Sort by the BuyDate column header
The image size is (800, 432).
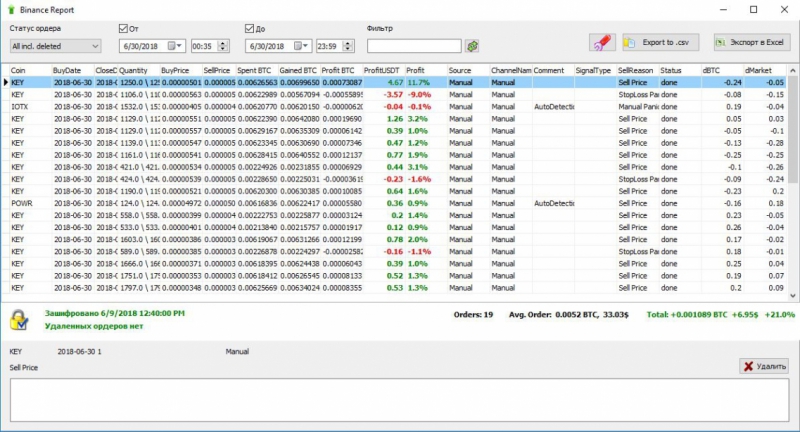[72, 70]
